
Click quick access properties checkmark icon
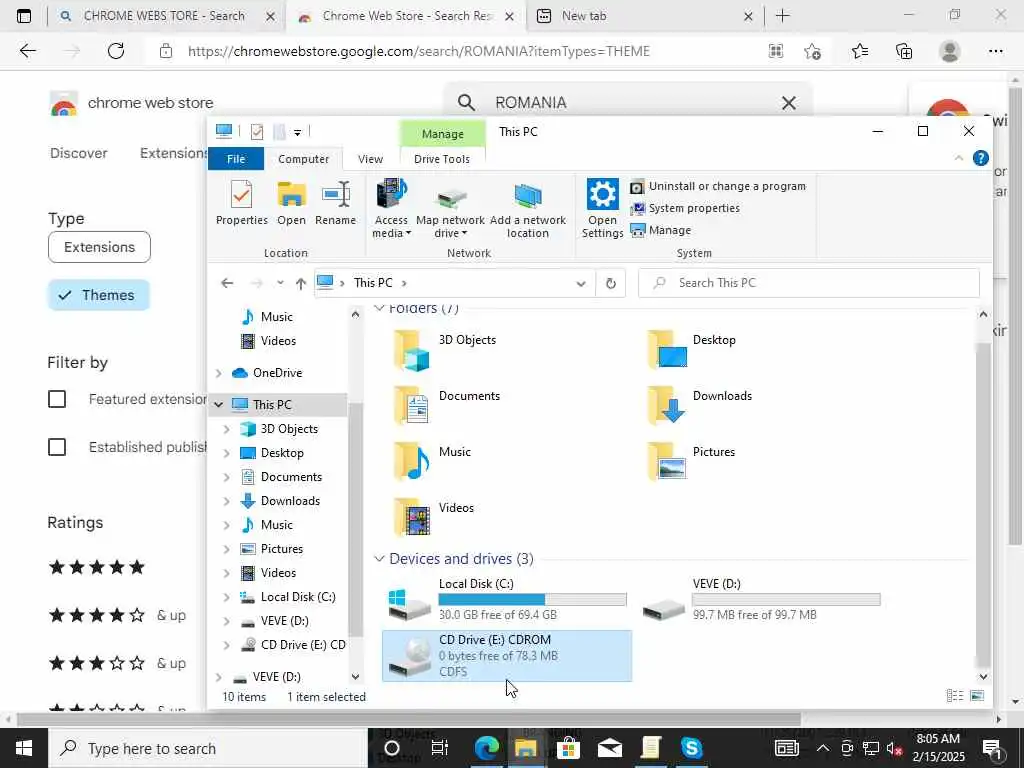coord(257,132)
